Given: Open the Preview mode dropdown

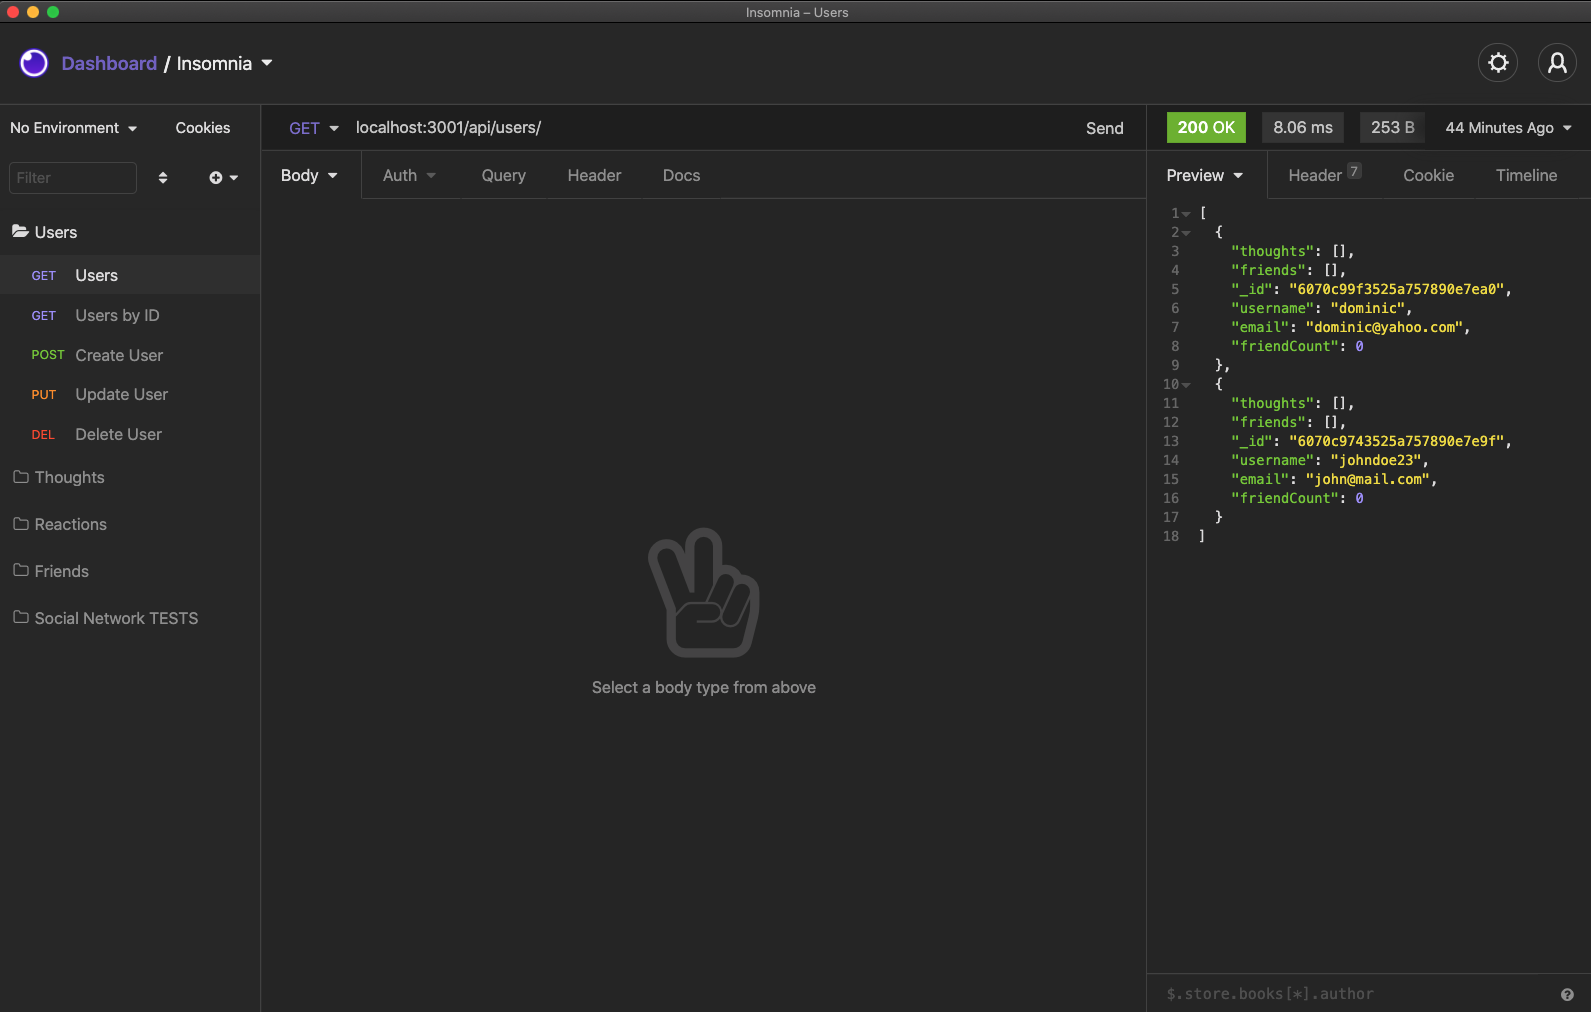Looking at the screenshot, I should tap(1205, 175).
